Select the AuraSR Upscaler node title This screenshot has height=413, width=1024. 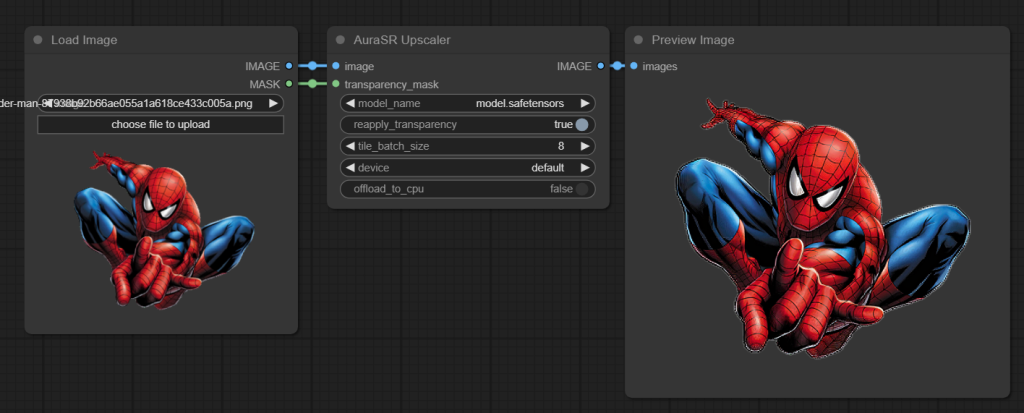coord(402,40)
